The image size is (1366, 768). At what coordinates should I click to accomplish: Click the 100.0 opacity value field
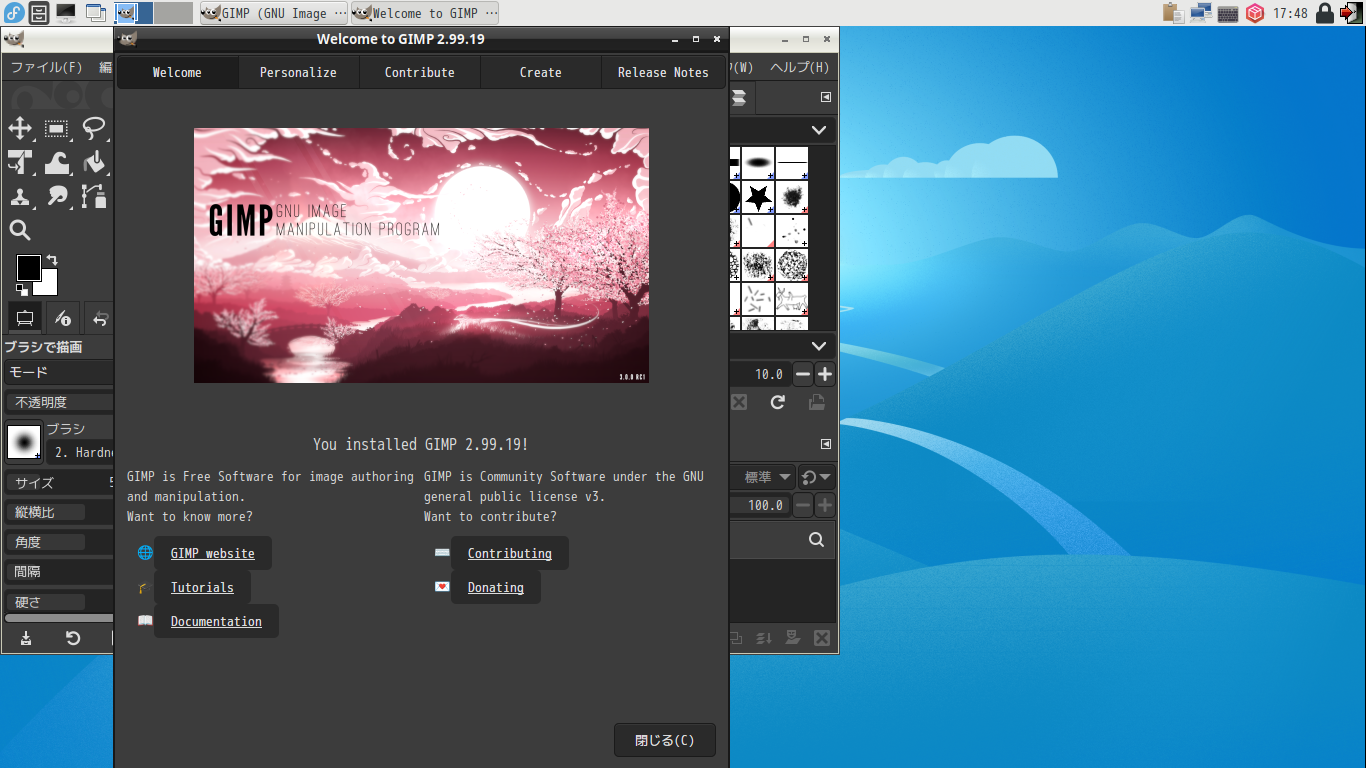coord(760,505)
